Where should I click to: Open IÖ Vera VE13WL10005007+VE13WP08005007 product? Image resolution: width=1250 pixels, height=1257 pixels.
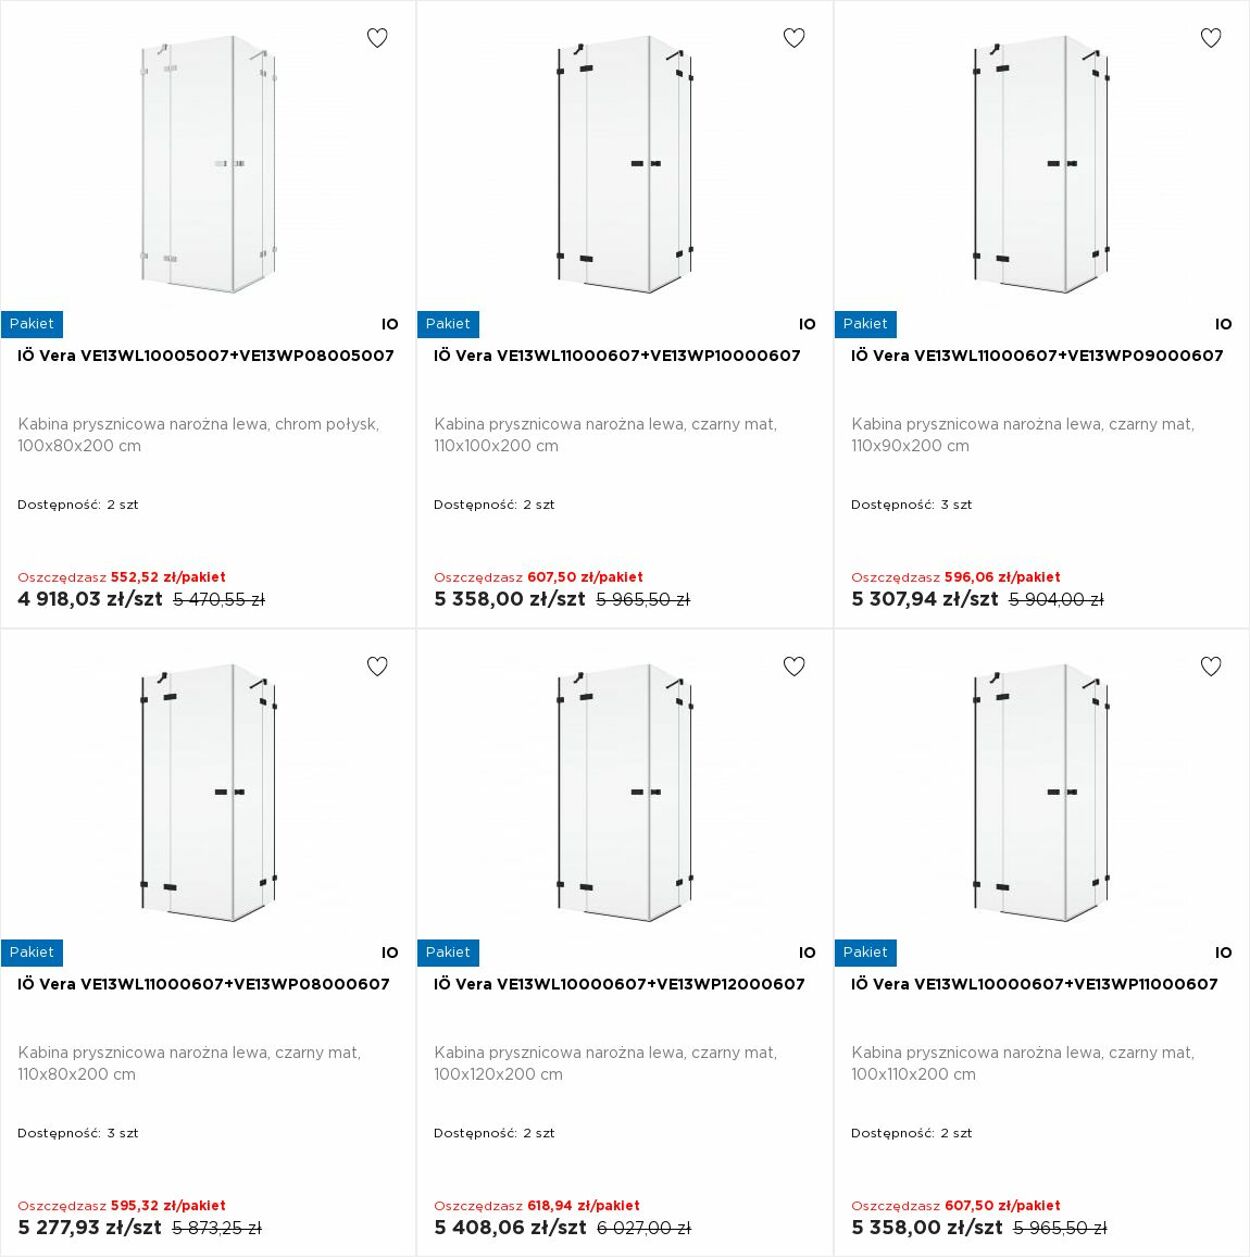[x=206, y=356]
